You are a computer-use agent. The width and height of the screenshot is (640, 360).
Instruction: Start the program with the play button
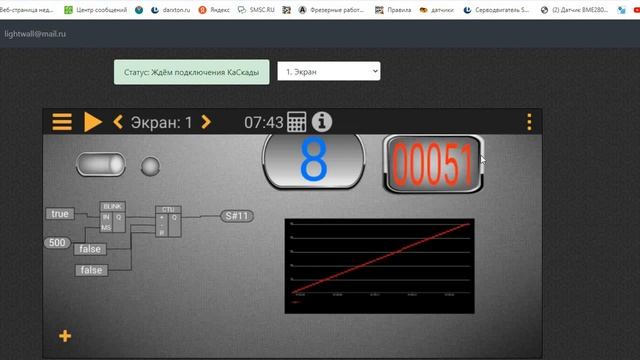(93, 122)
